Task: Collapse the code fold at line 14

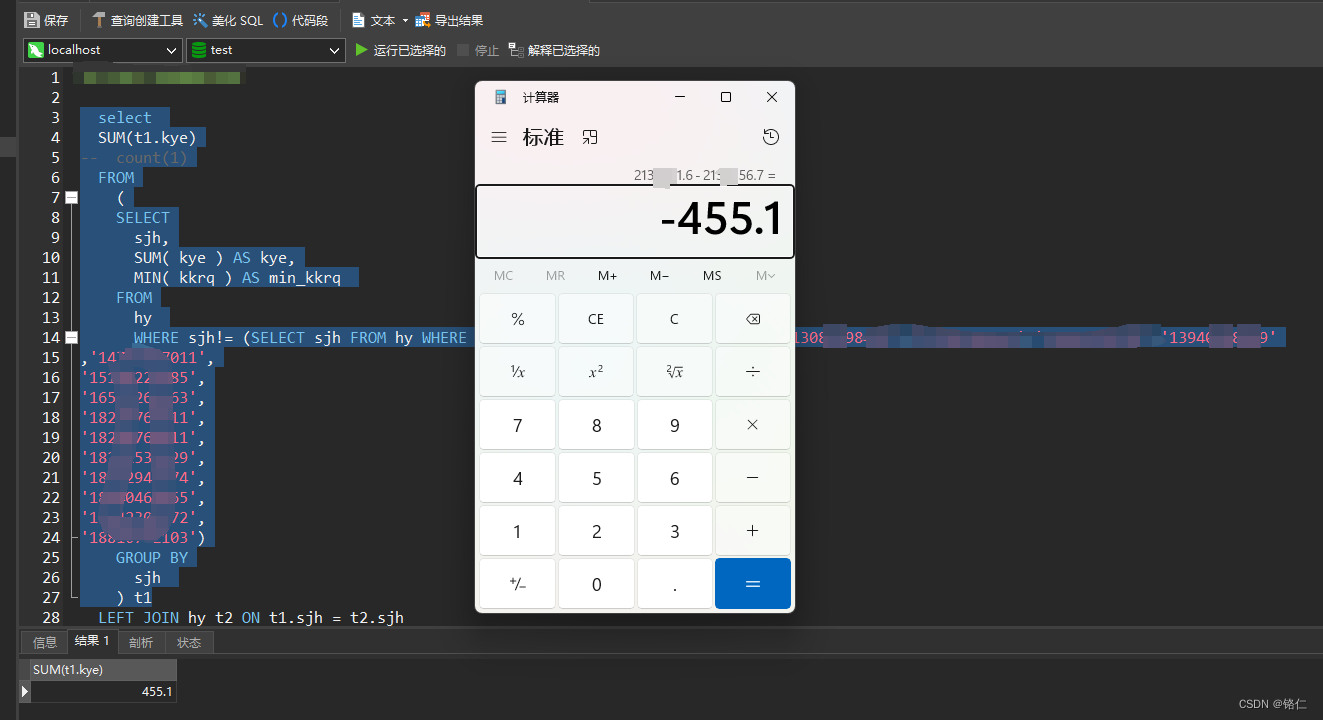Action: tap(71, 338)
